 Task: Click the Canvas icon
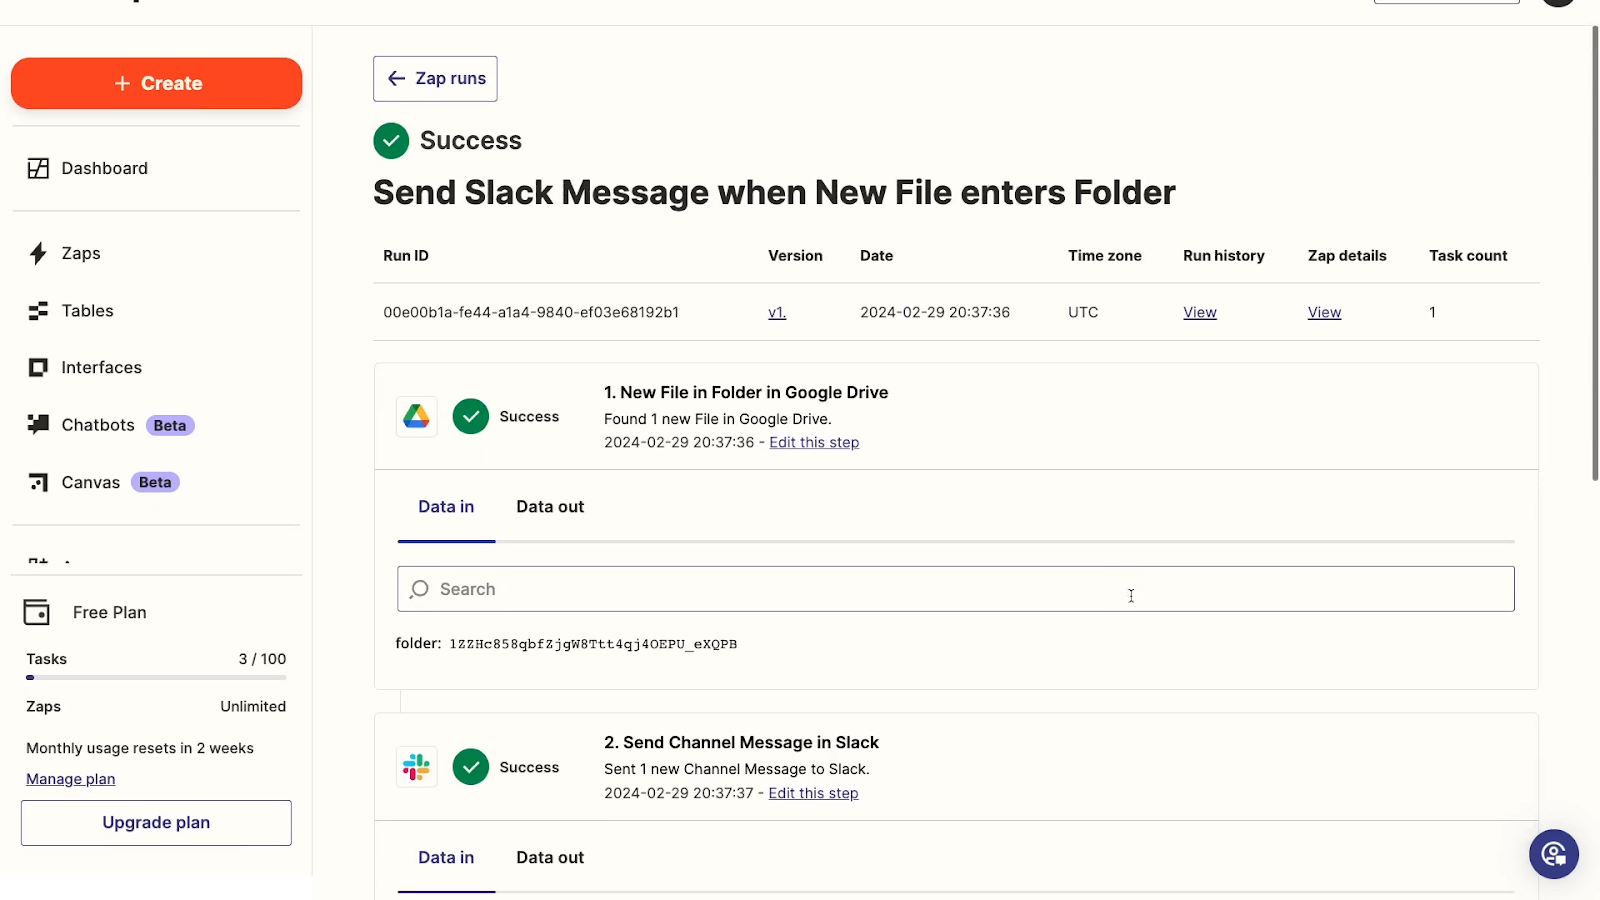38,482
